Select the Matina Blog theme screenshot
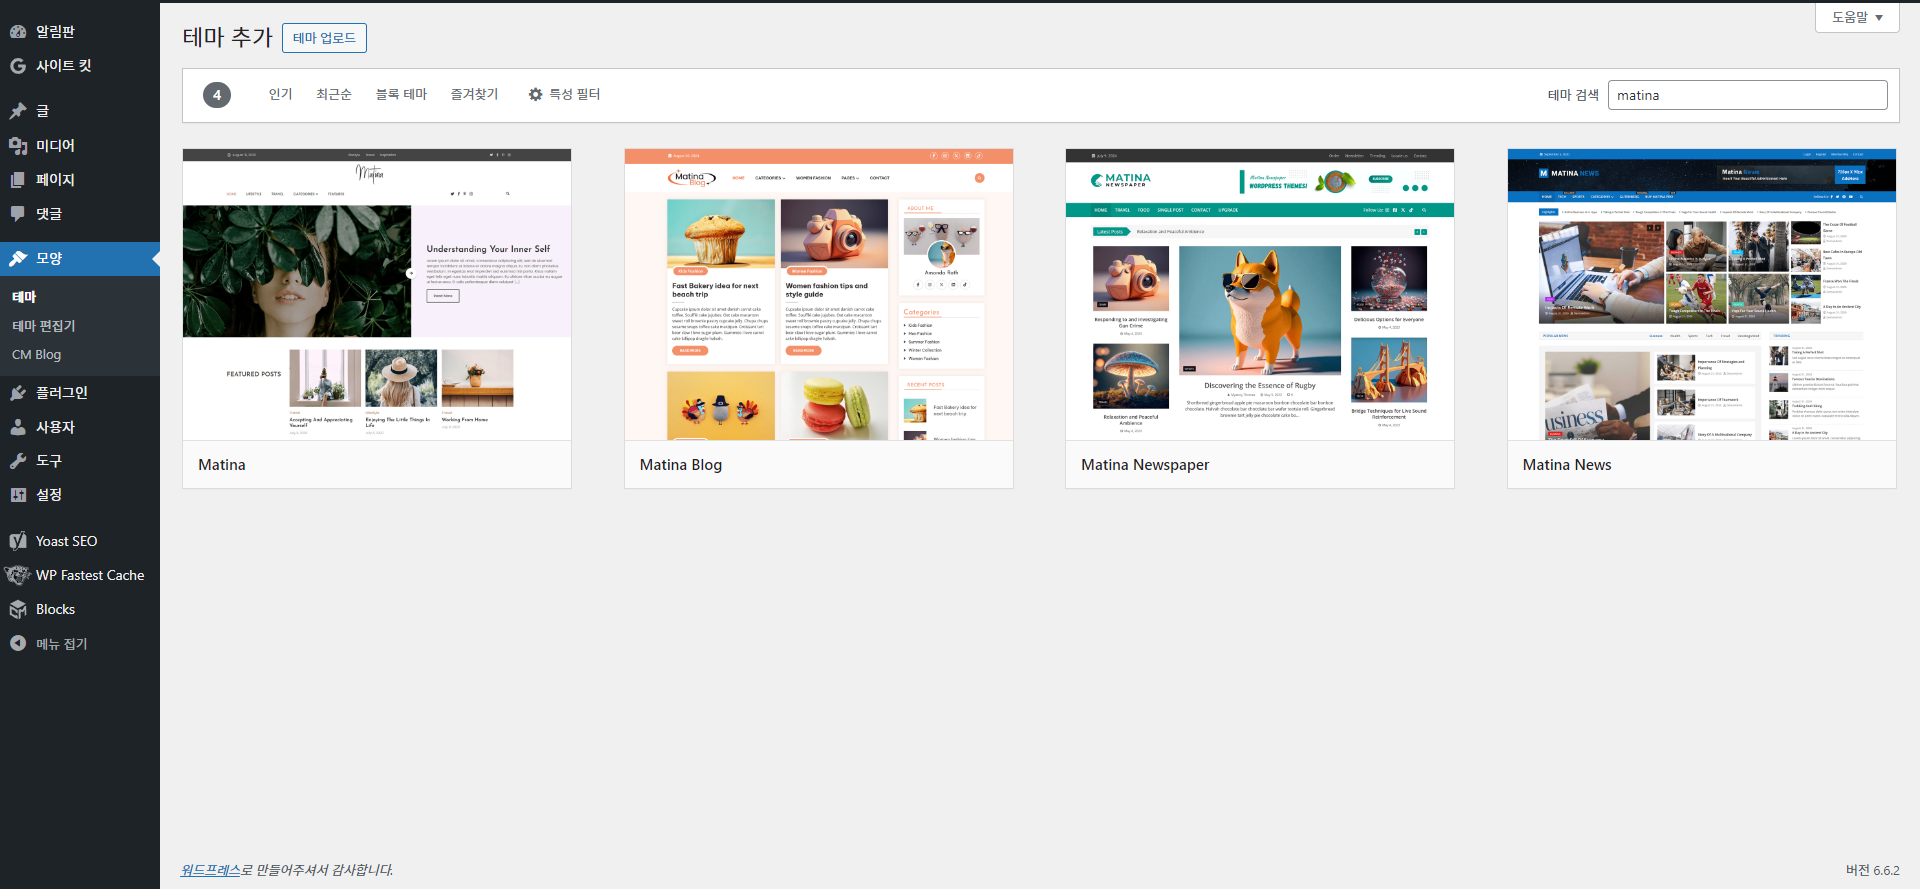The height and width of the screenshot is (889, 1920). pyautogui.click(x=819, y=294)
